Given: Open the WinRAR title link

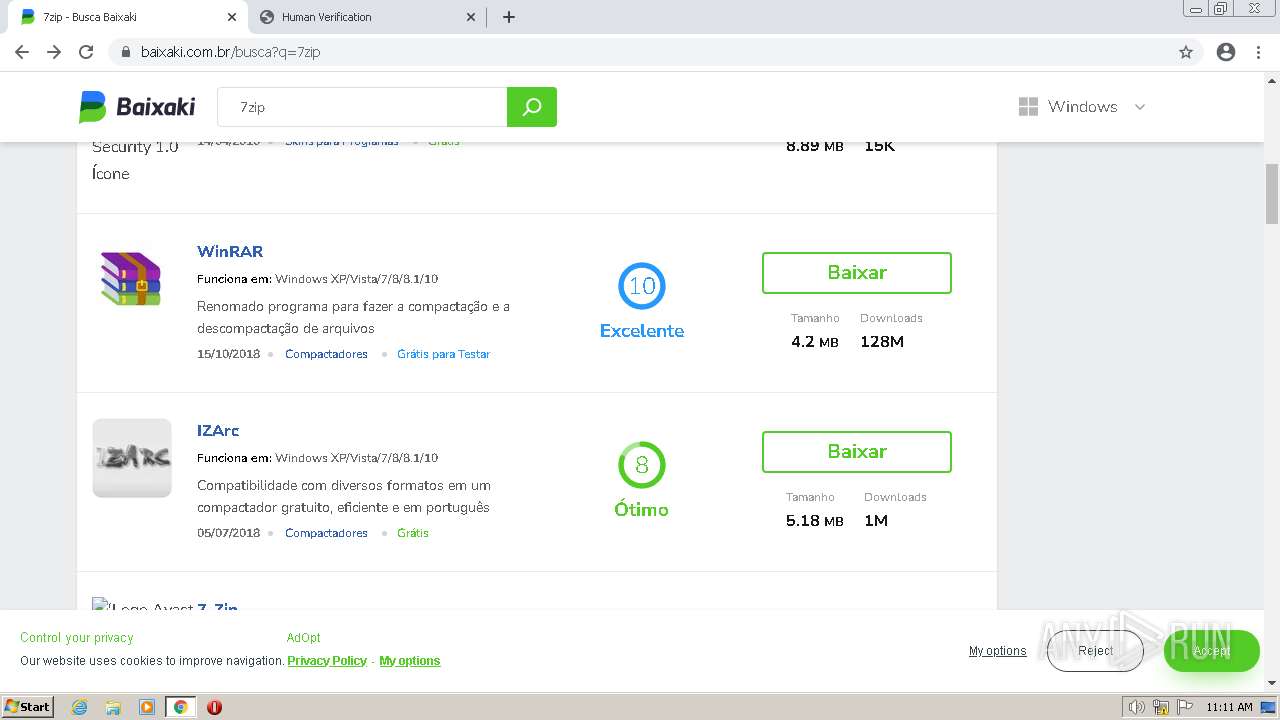Looking at the screenshot, I should click(230, 252).
